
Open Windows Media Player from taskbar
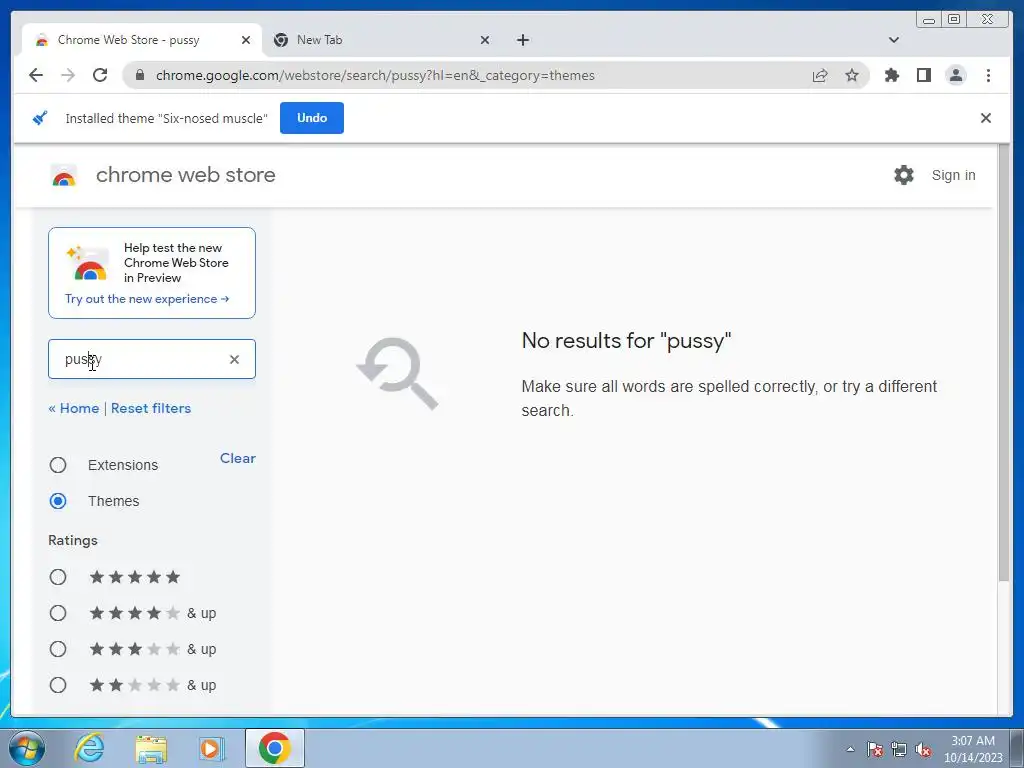tap(211, 748)
